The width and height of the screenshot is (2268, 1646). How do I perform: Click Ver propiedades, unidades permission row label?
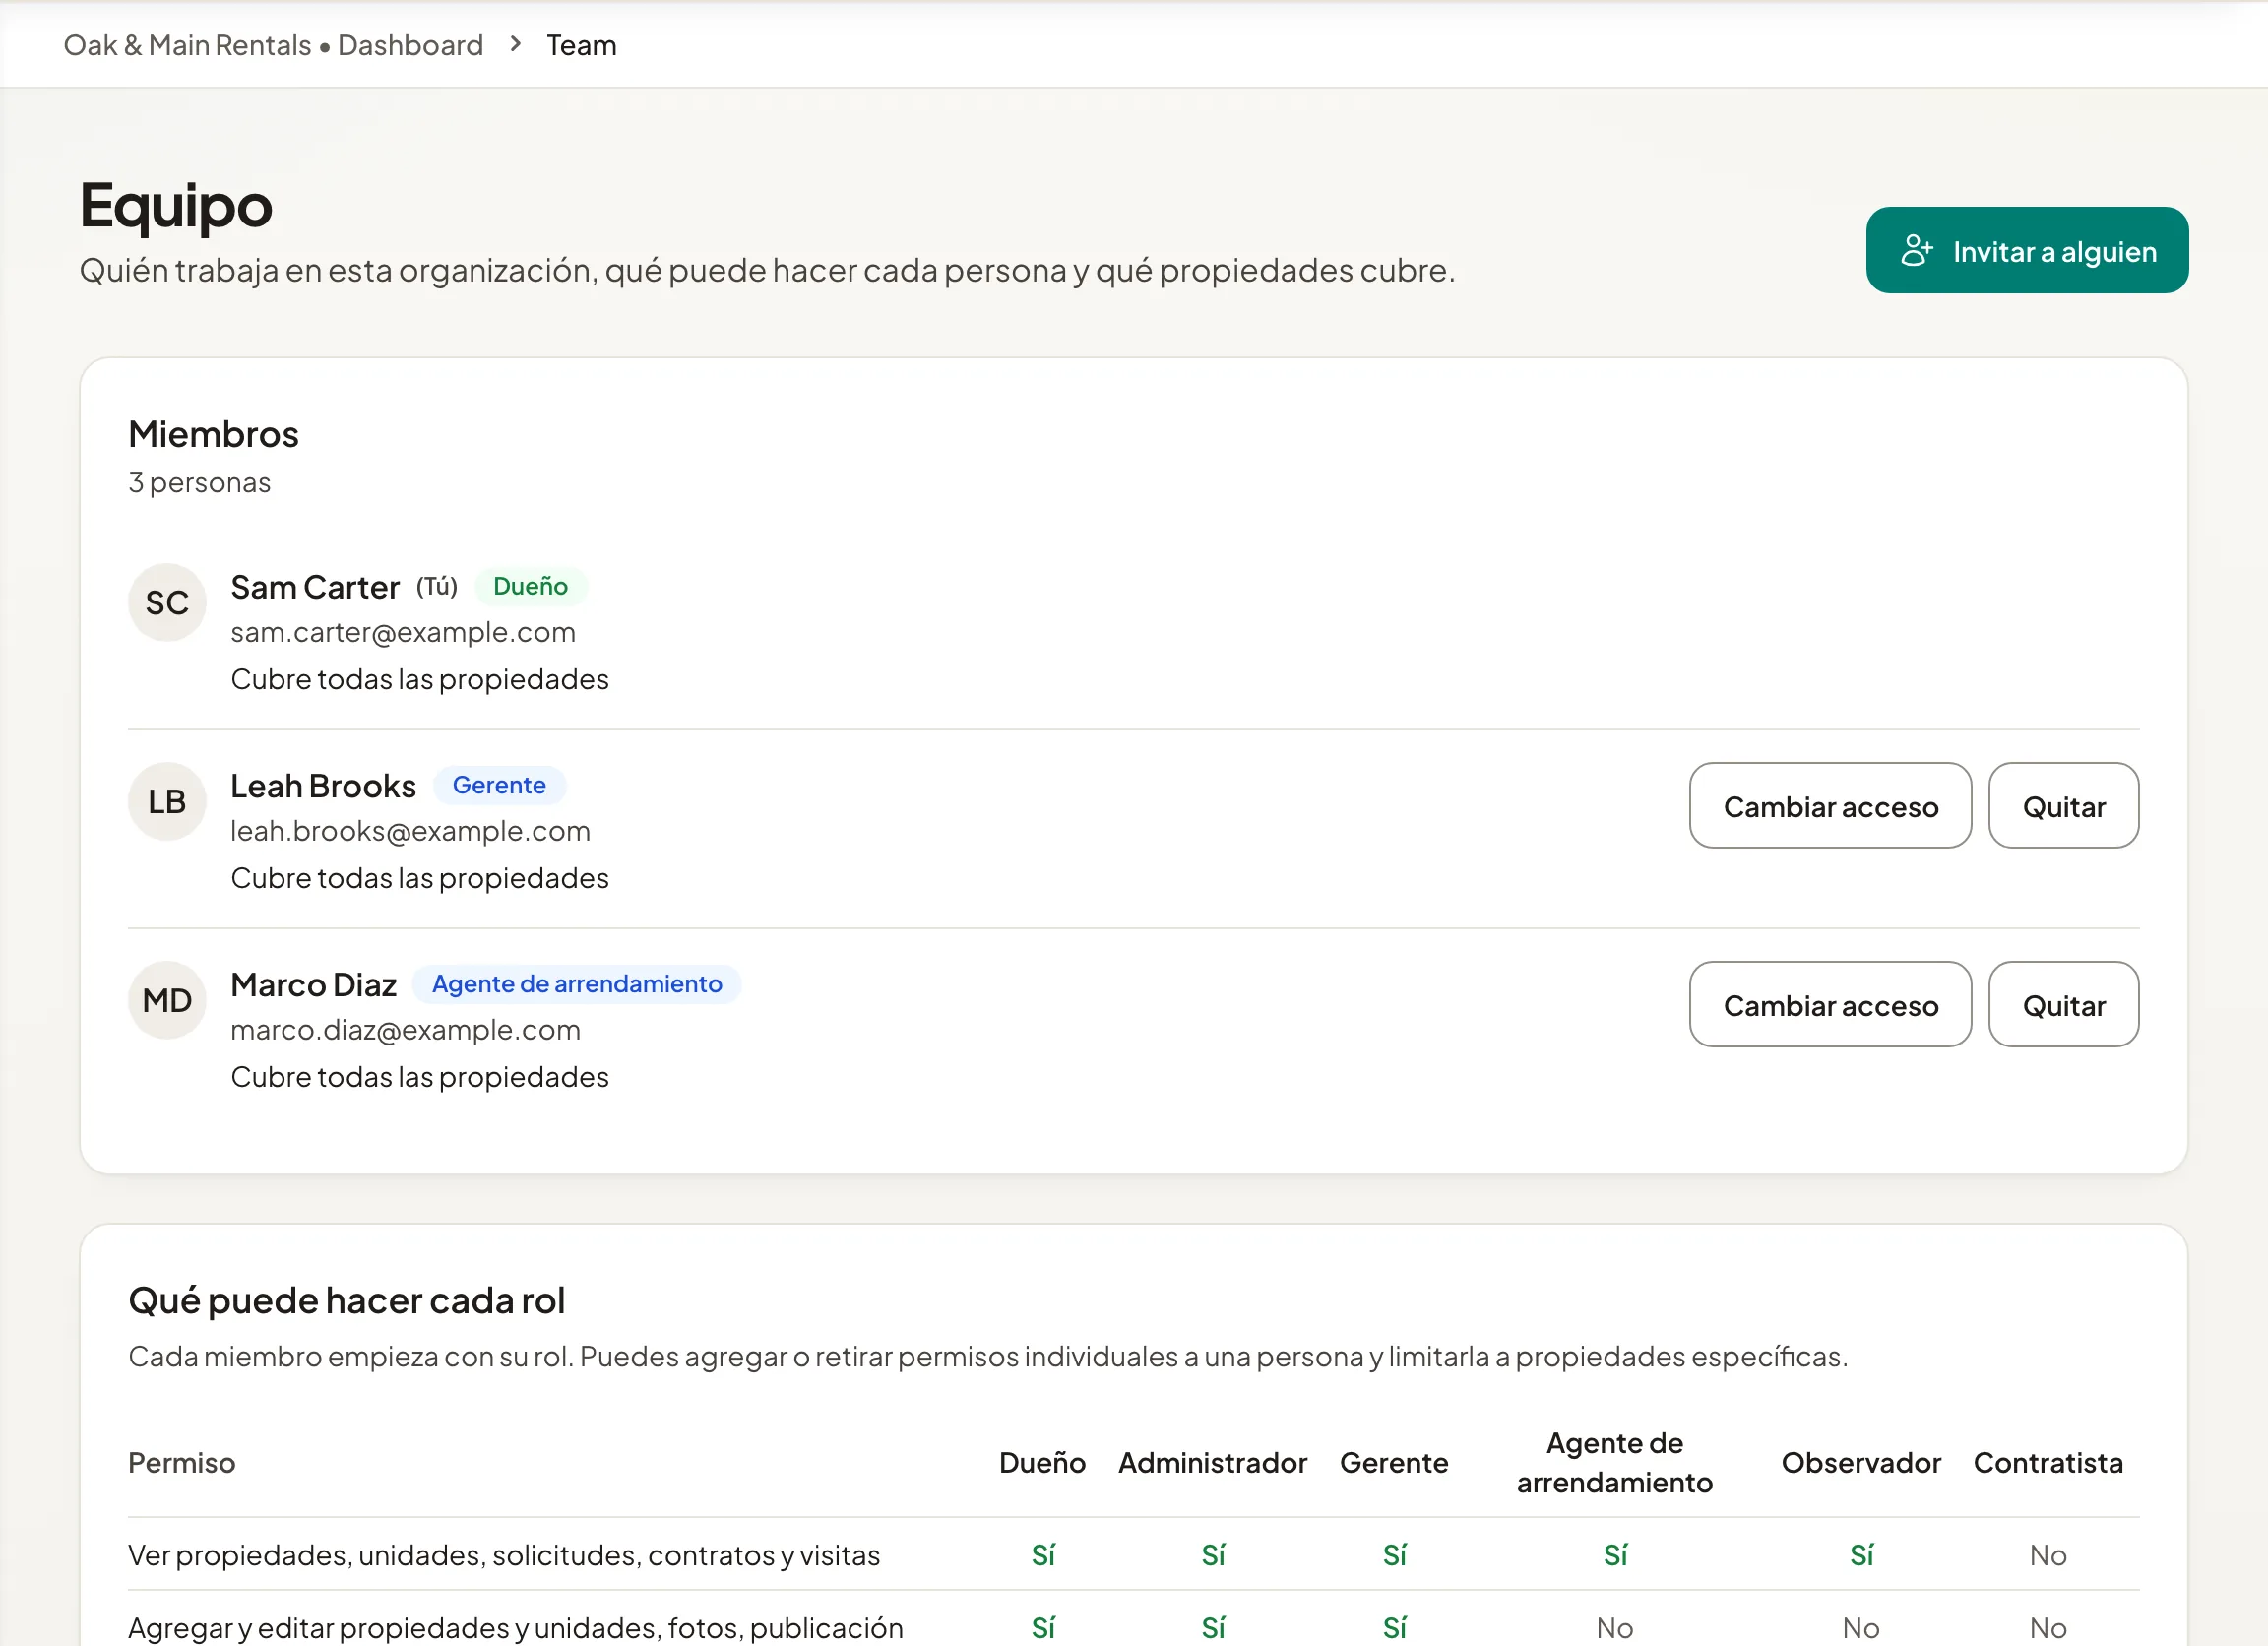[x=504, y=1556]
